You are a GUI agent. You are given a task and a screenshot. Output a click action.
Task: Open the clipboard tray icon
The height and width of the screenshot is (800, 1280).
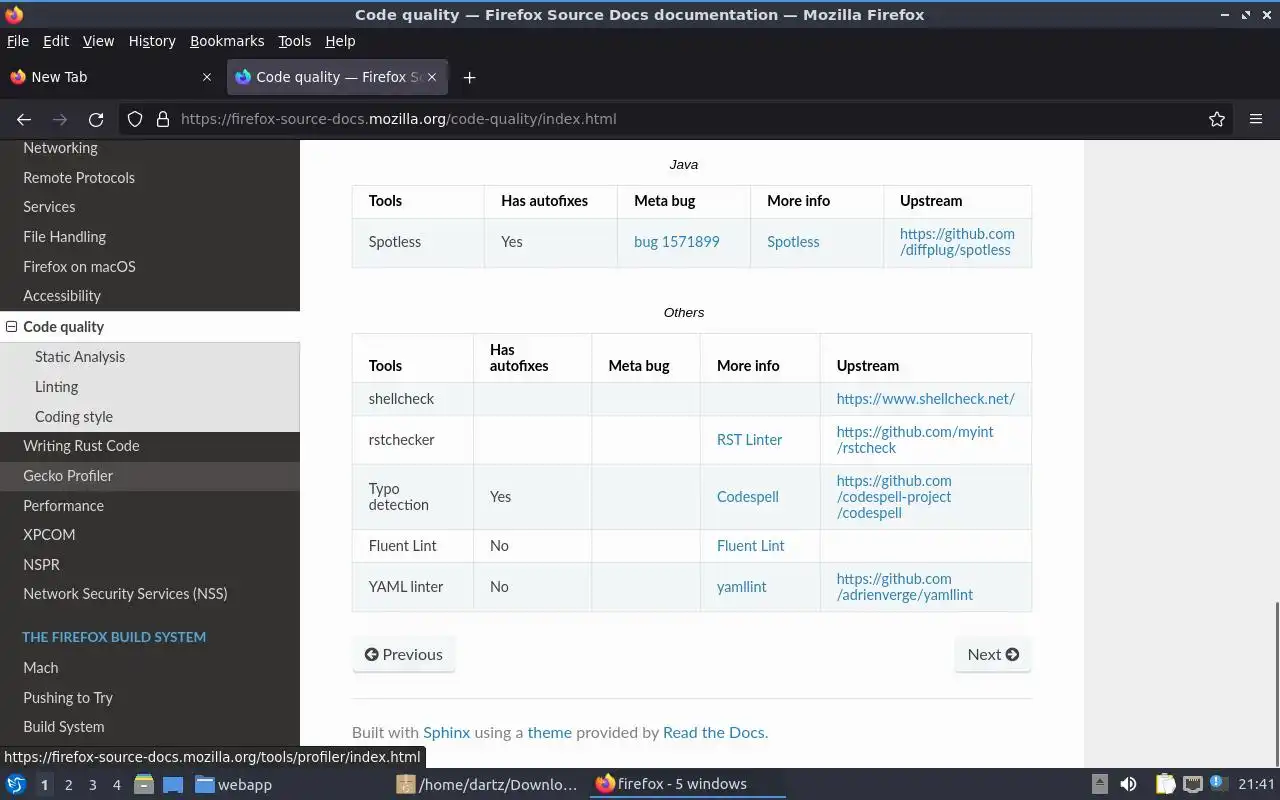(1165, 784)
